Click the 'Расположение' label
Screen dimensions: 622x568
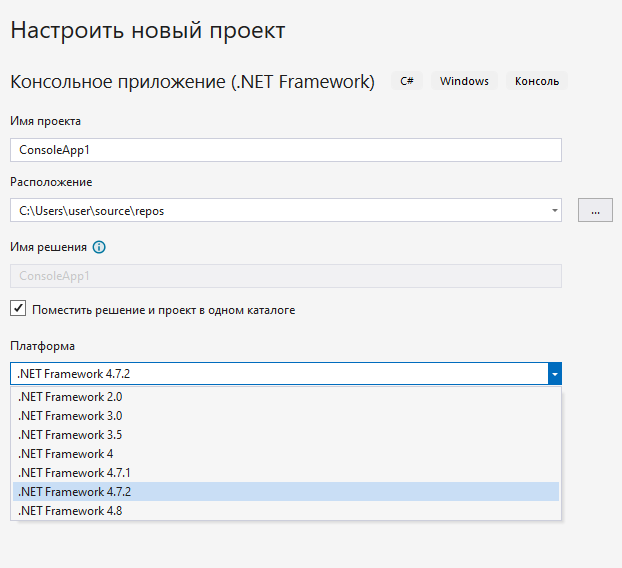coord(51,182)
